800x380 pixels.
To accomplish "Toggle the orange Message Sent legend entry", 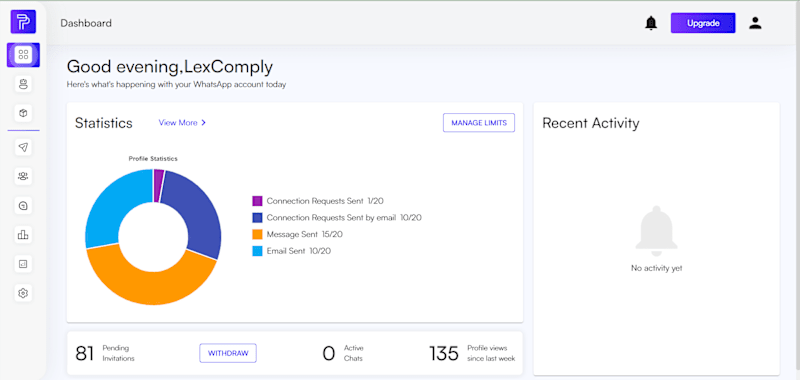I will tap(297, 235).
